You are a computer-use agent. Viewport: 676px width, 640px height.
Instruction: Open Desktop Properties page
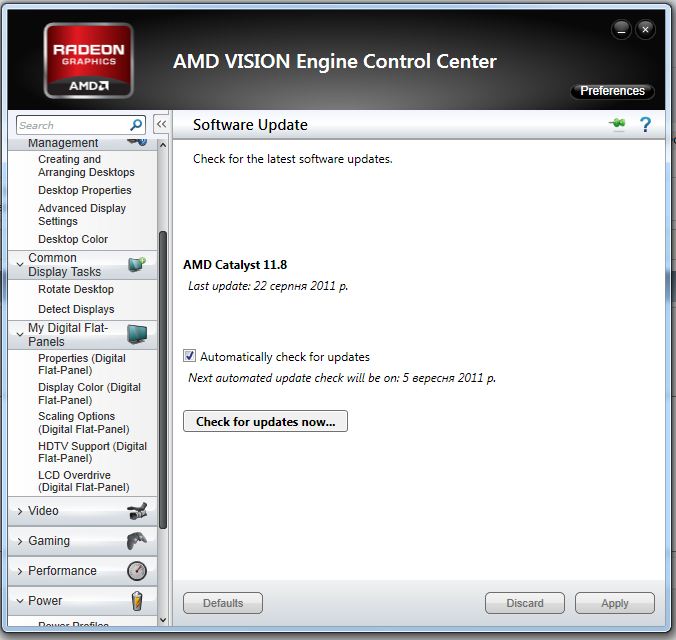point(84,190)
